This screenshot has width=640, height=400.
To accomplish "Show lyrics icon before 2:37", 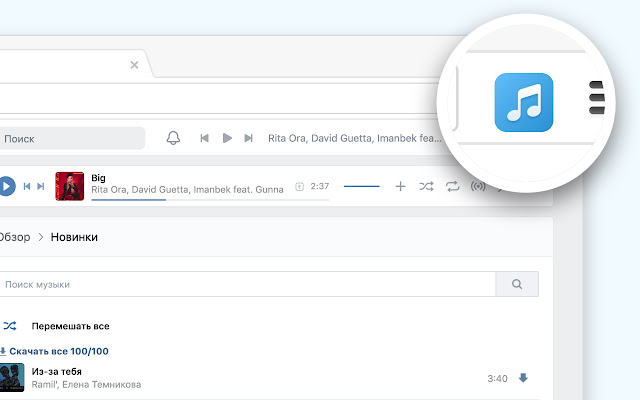I will point(300,187).
